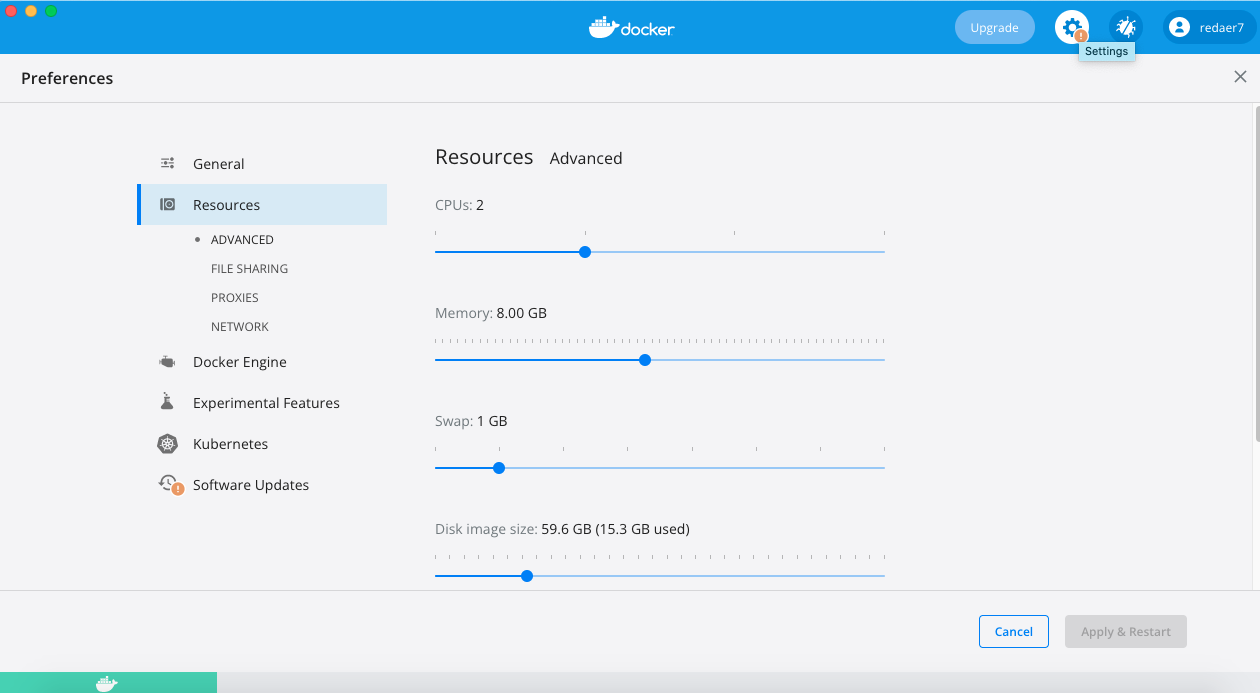This screenshot has width=1260, height=693.
Task: Click the Experimental Features flask icon
Action: pos(168,402)
